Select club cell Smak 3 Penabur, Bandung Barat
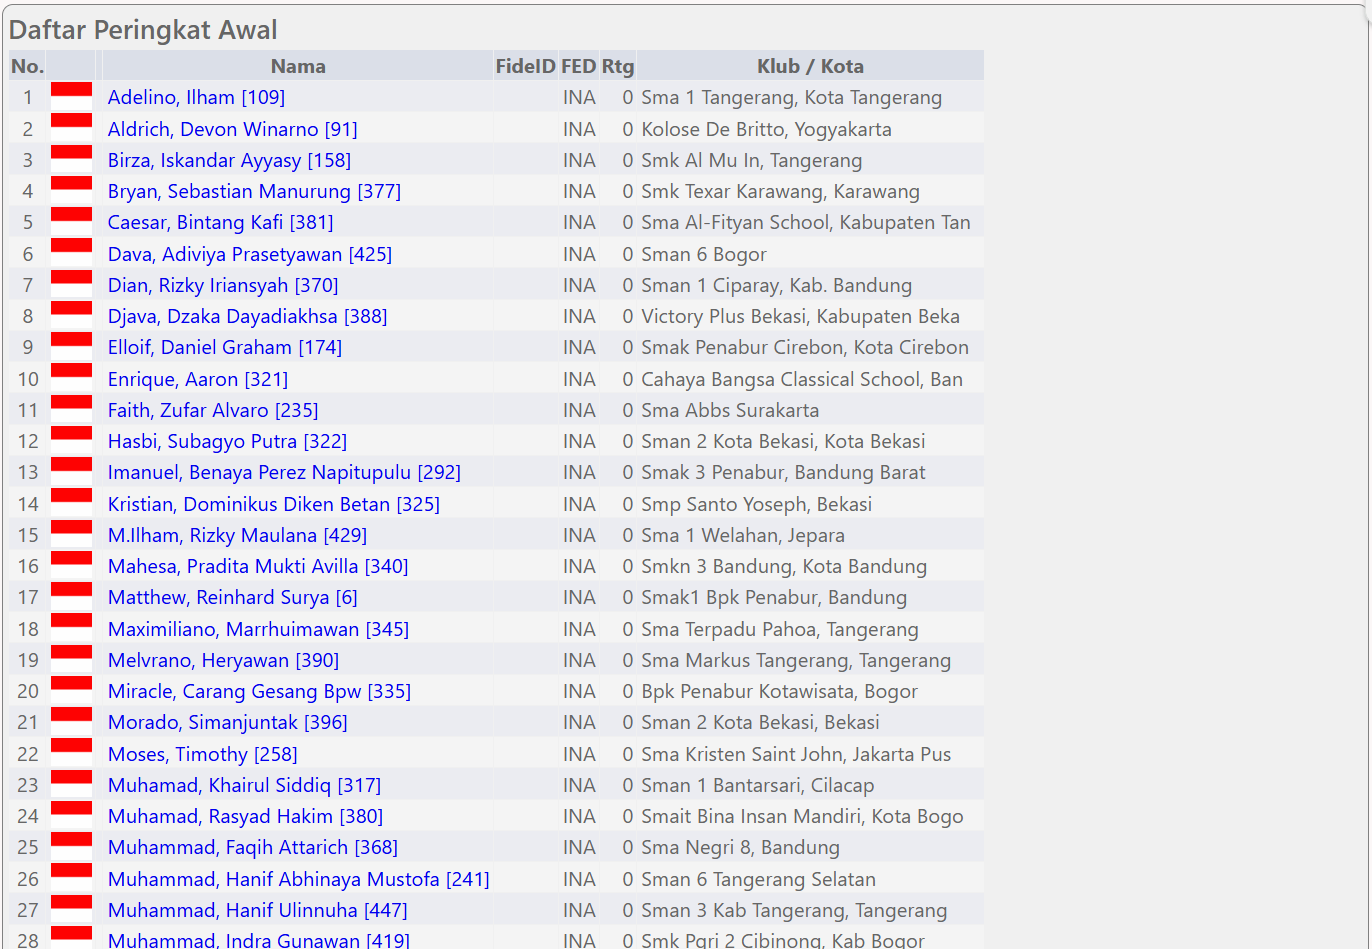 tap(810, 472)
